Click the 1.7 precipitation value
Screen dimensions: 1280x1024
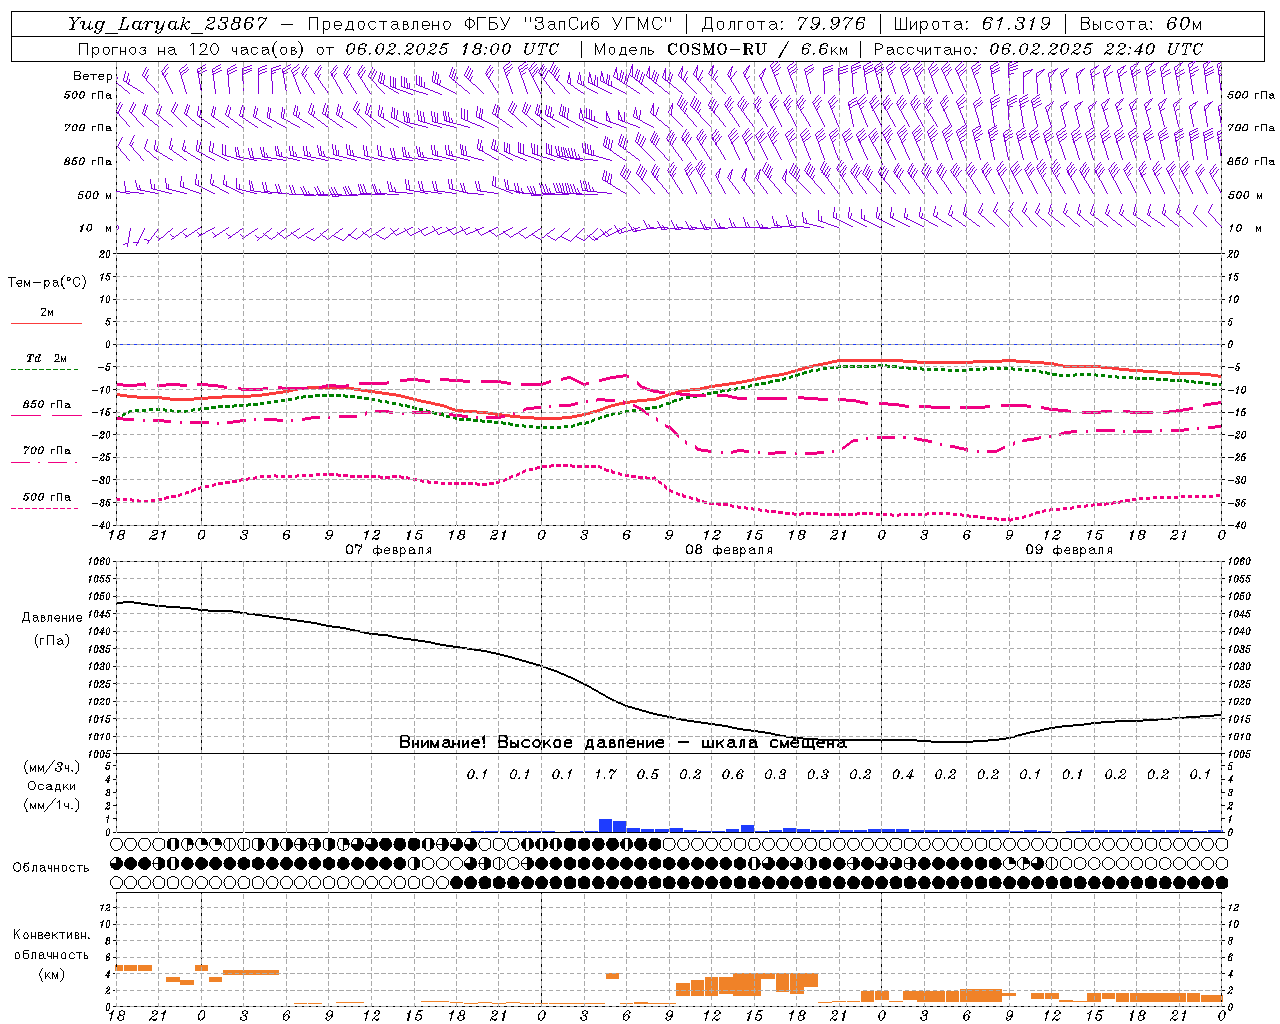click(x=605, y=774)
